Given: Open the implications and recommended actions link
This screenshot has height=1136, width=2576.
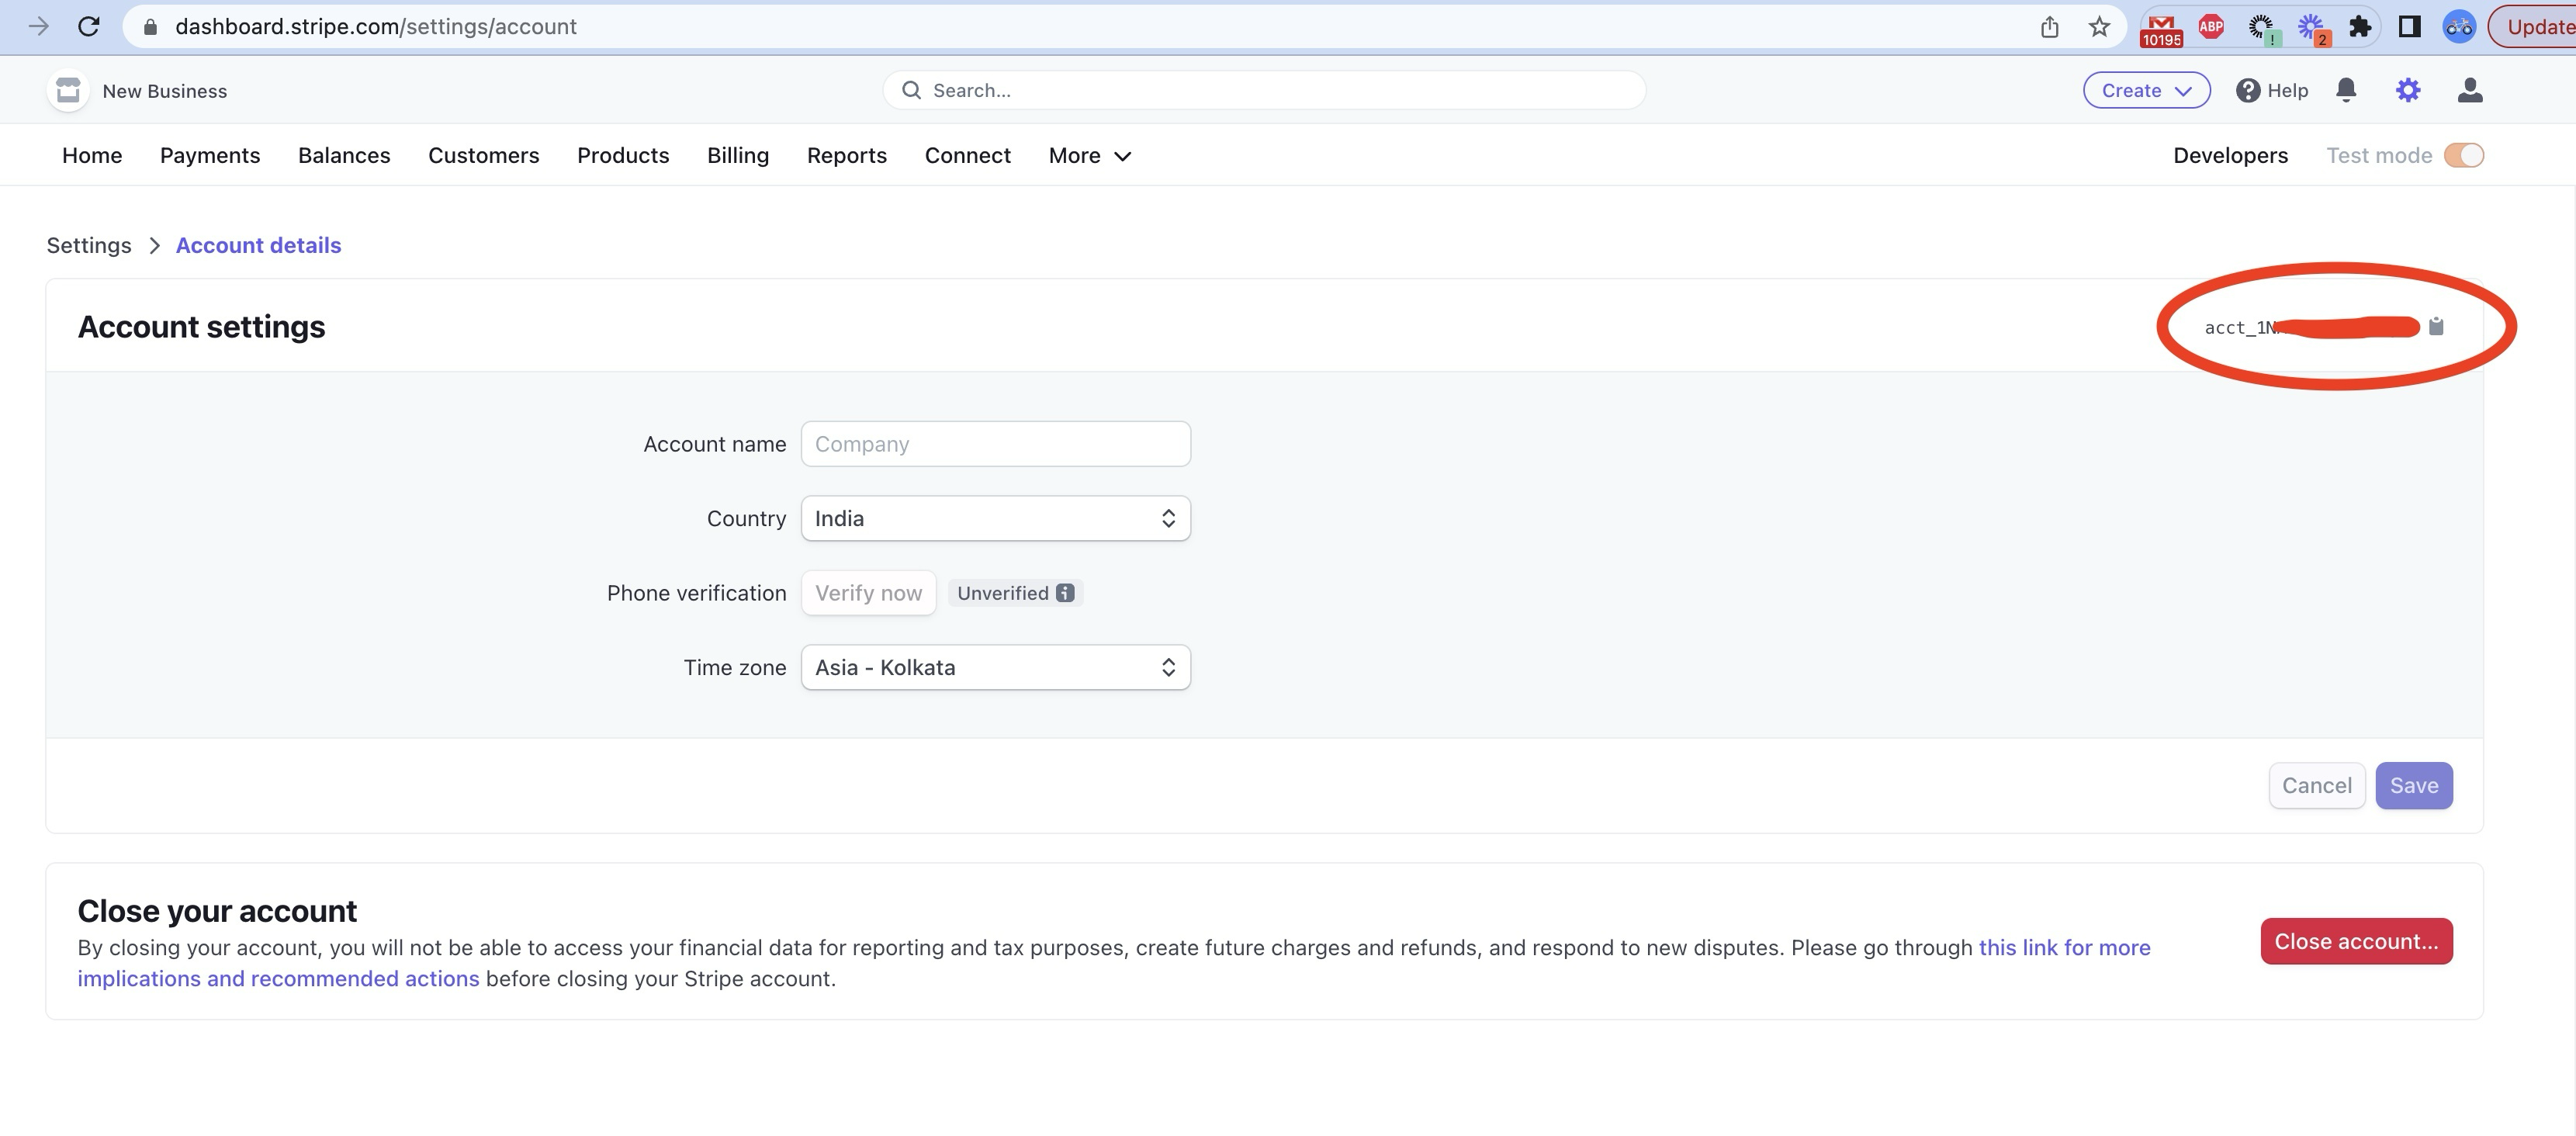Looking at the screenshot, I should click(x=278, y=978).
